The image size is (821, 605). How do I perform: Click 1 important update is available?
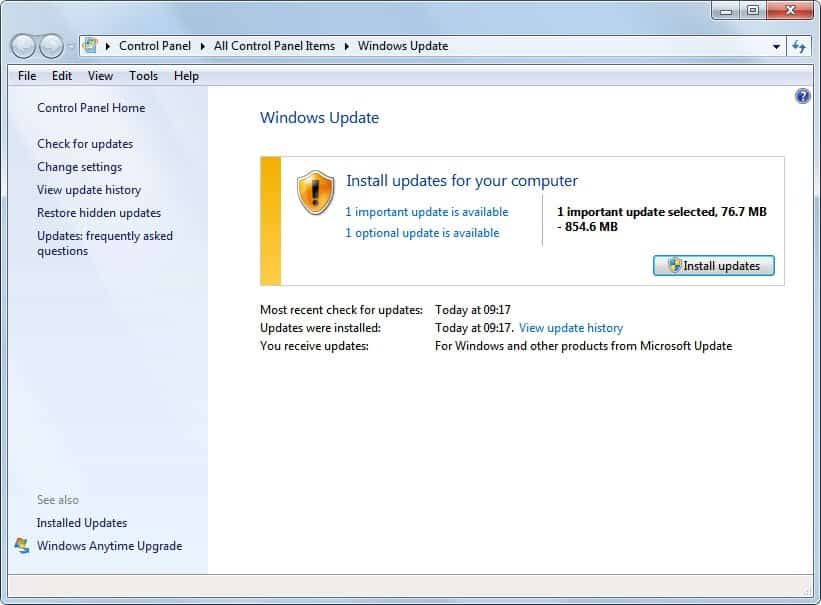click(x=427, y=212)
